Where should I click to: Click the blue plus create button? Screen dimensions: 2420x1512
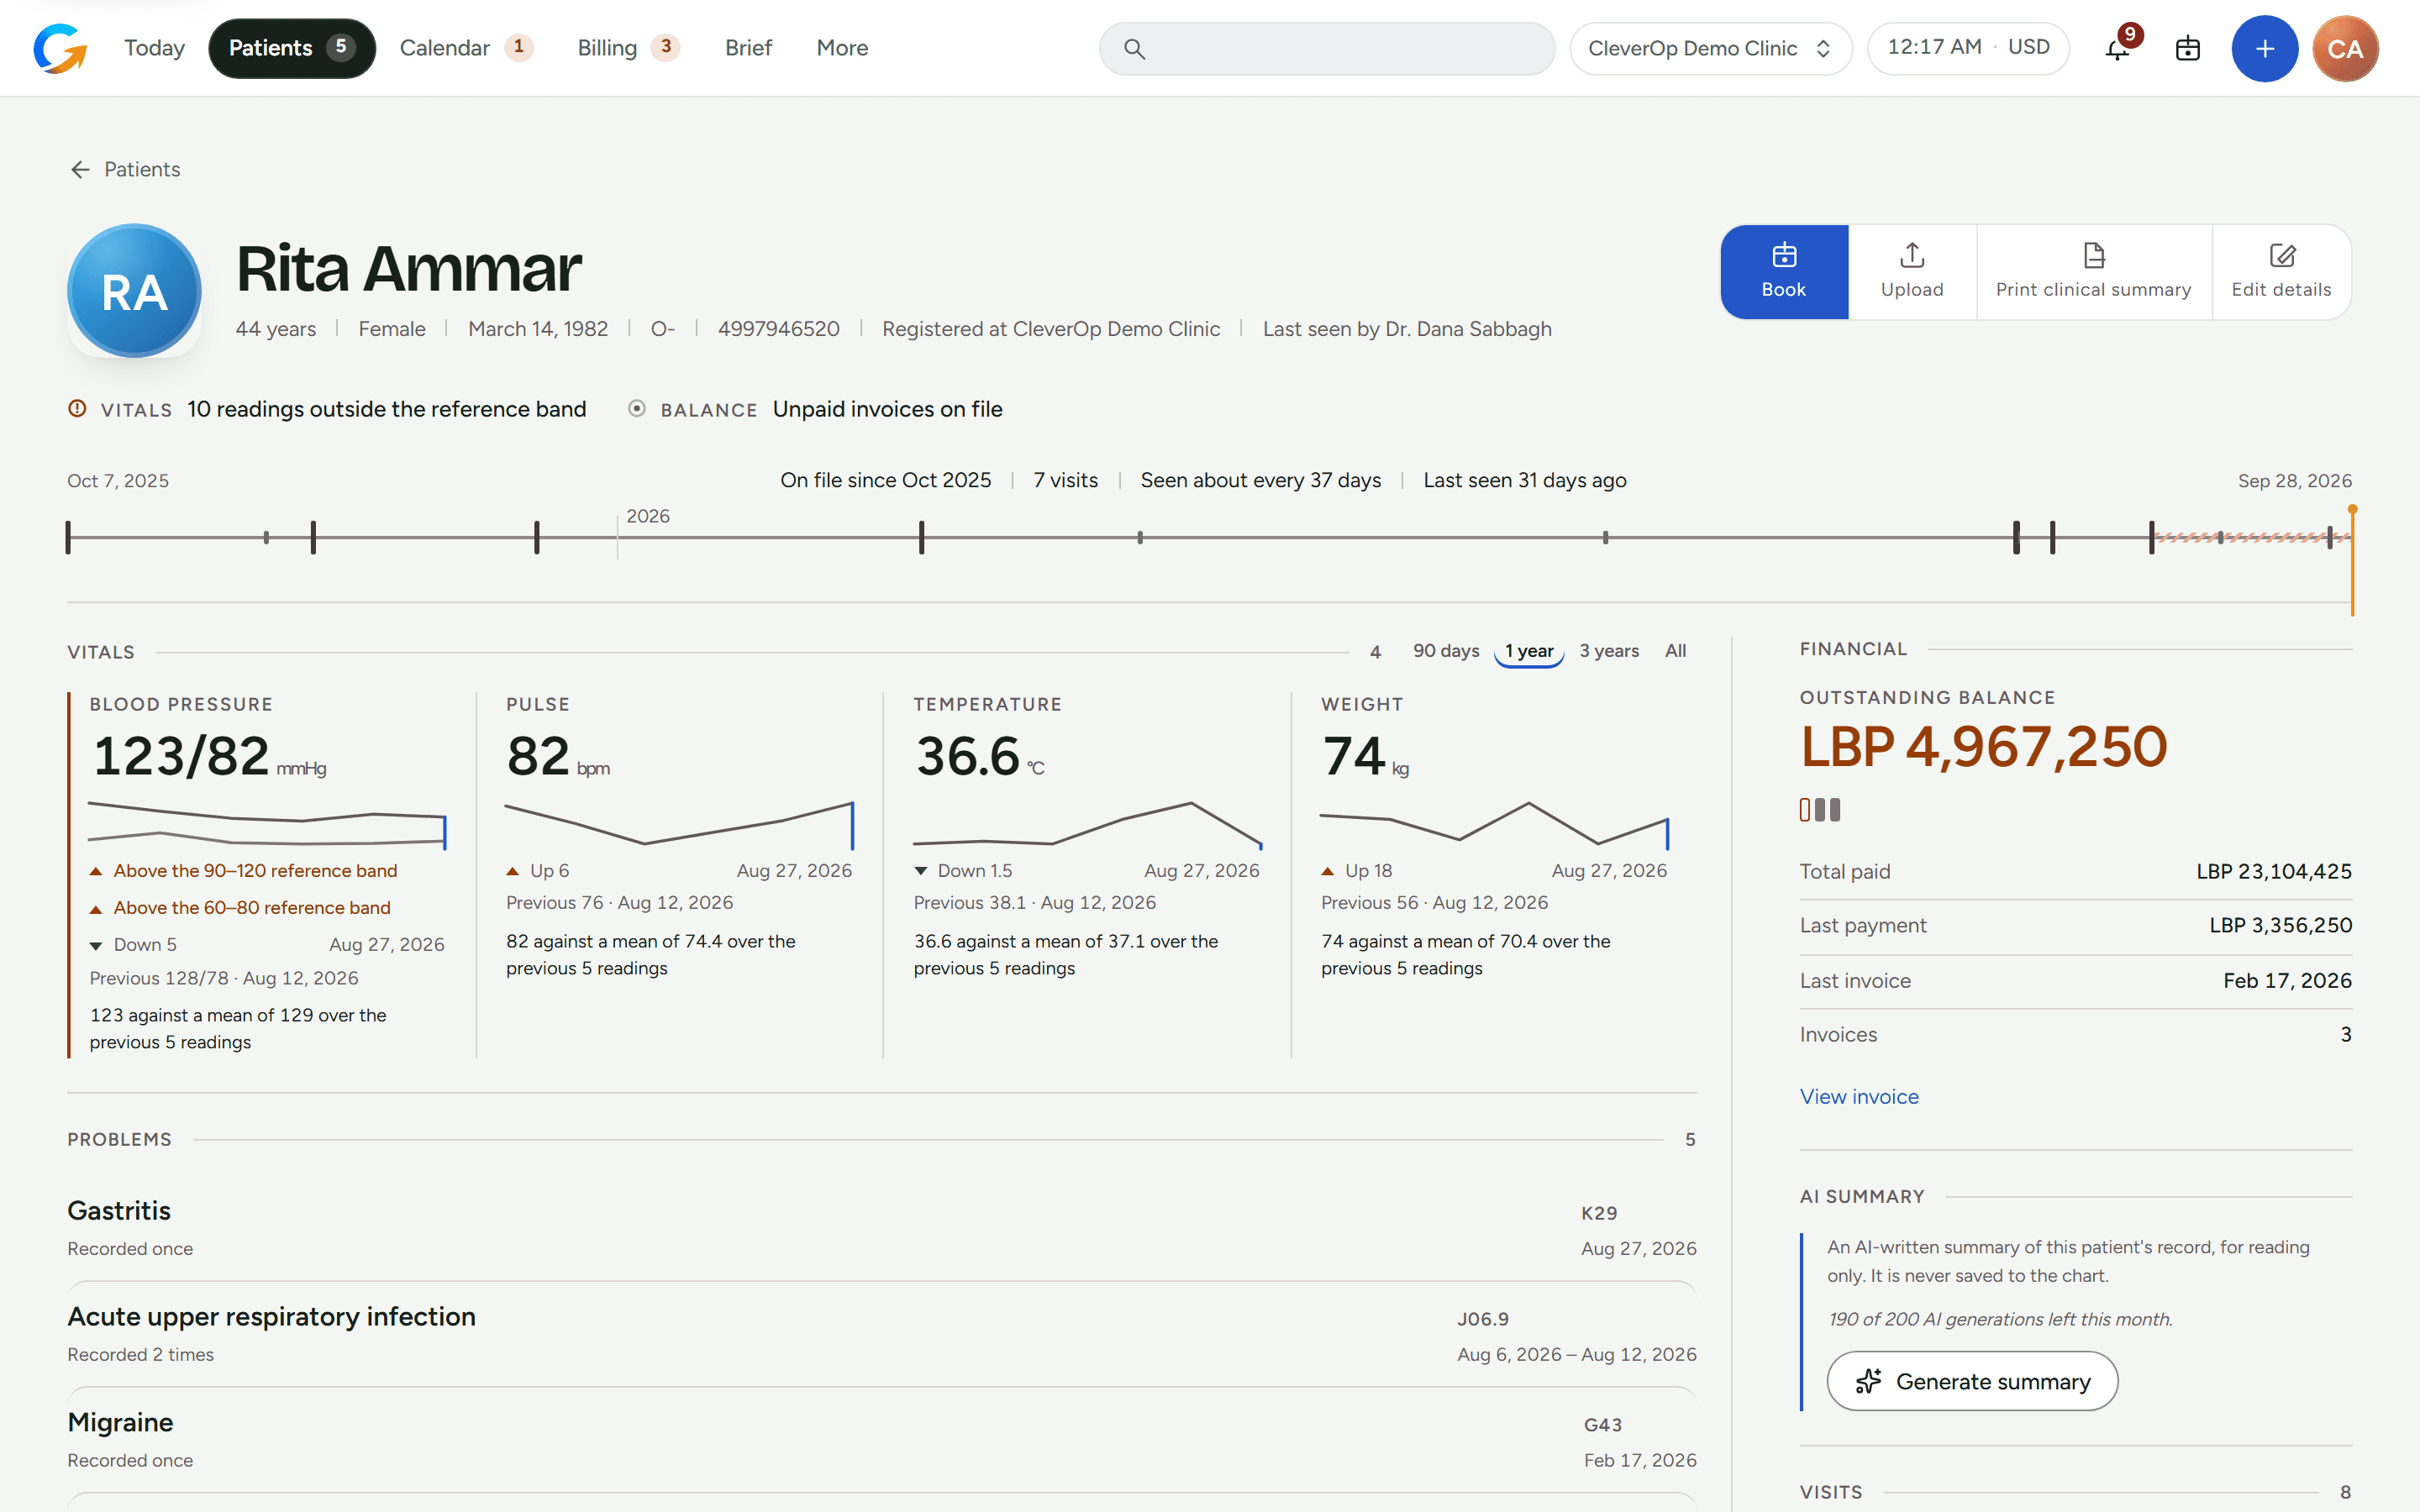2264,48
